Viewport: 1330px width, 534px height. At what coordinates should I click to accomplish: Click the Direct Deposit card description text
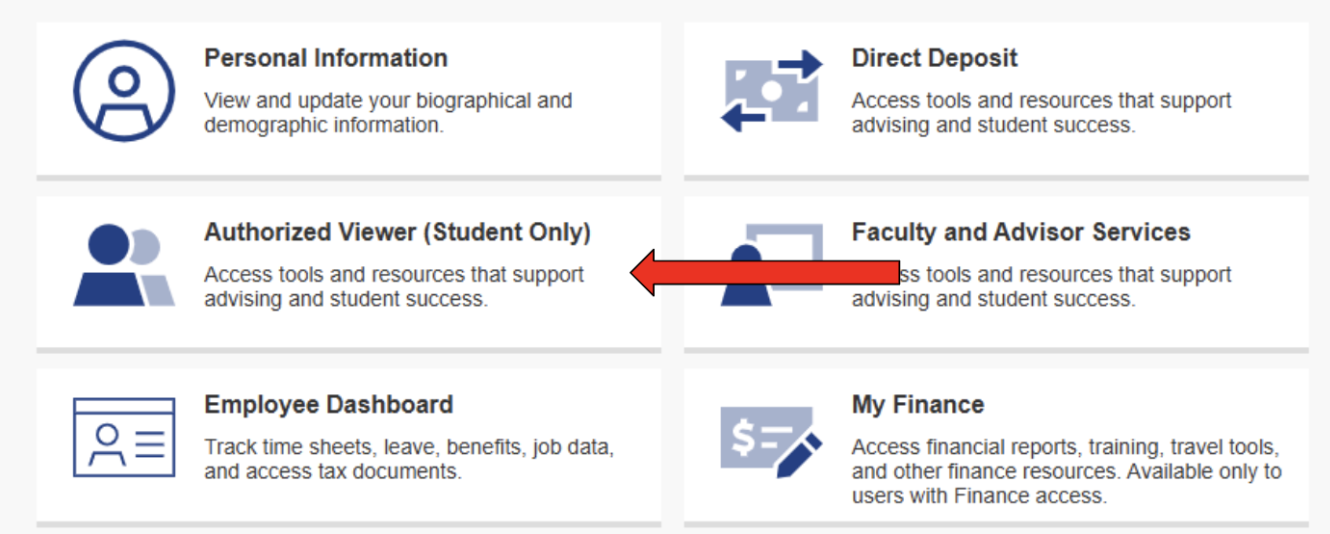click(x=1042, y=113)
